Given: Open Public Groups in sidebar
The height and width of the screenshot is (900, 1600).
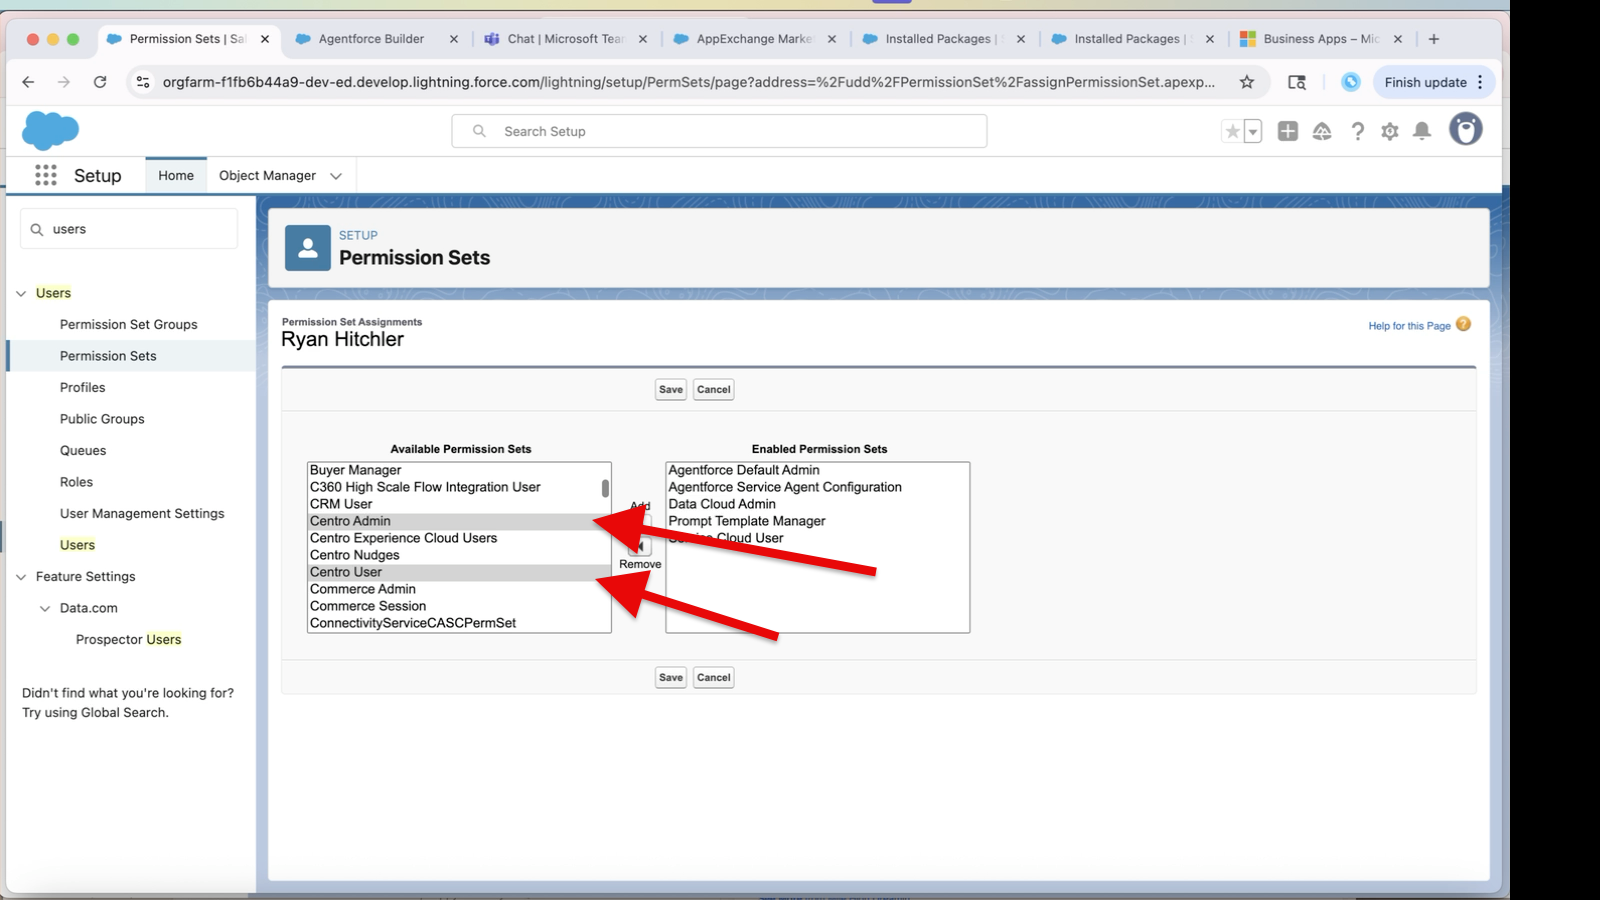Looking at the screenshot, I should click(x=102, y=419).
